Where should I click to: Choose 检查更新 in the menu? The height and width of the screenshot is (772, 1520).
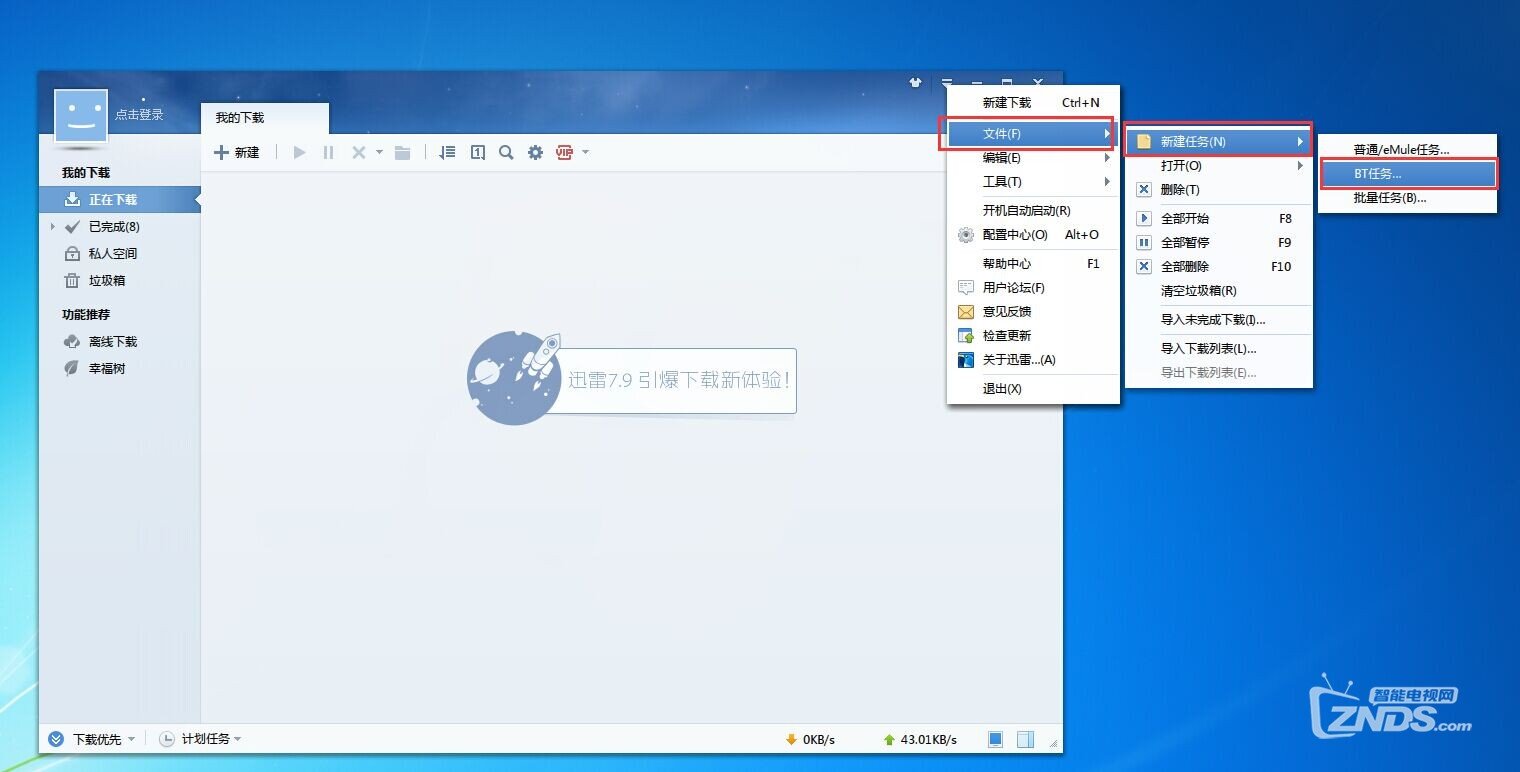pyautogui.click(x=1033, y=336)
